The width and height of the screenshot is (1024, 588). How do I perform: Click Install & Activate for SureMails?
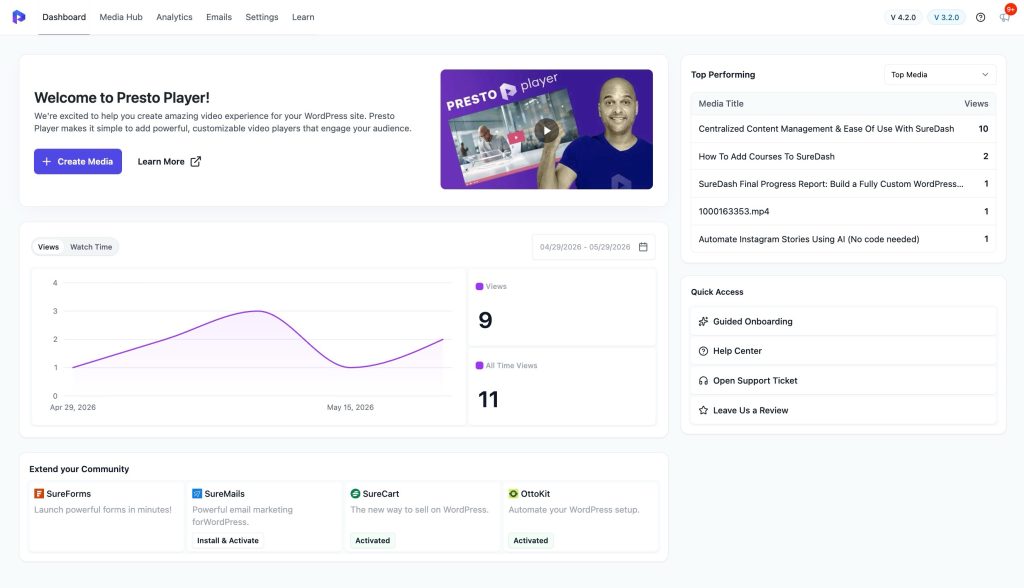[x=228, y=540]
